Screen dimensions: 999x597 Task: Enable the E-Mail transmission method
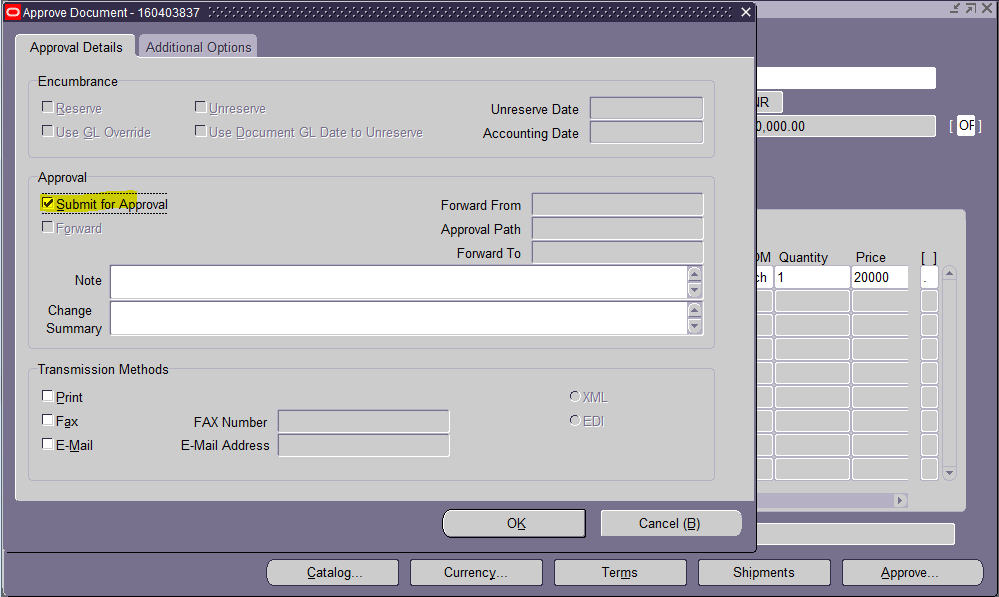pyautogui.click(x=47, y=443)
